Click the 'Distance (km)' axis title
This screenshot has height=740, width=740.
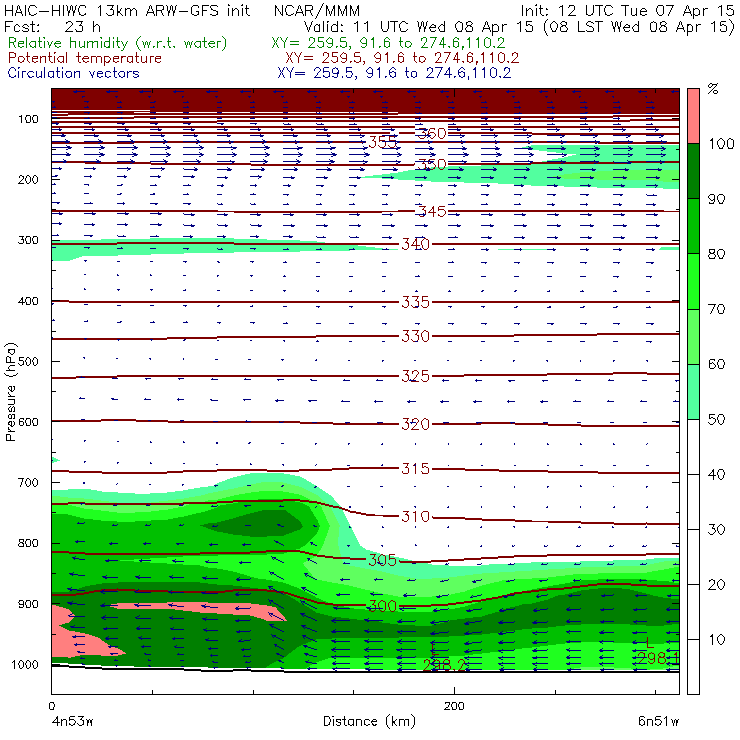click(x=369, y=722)
